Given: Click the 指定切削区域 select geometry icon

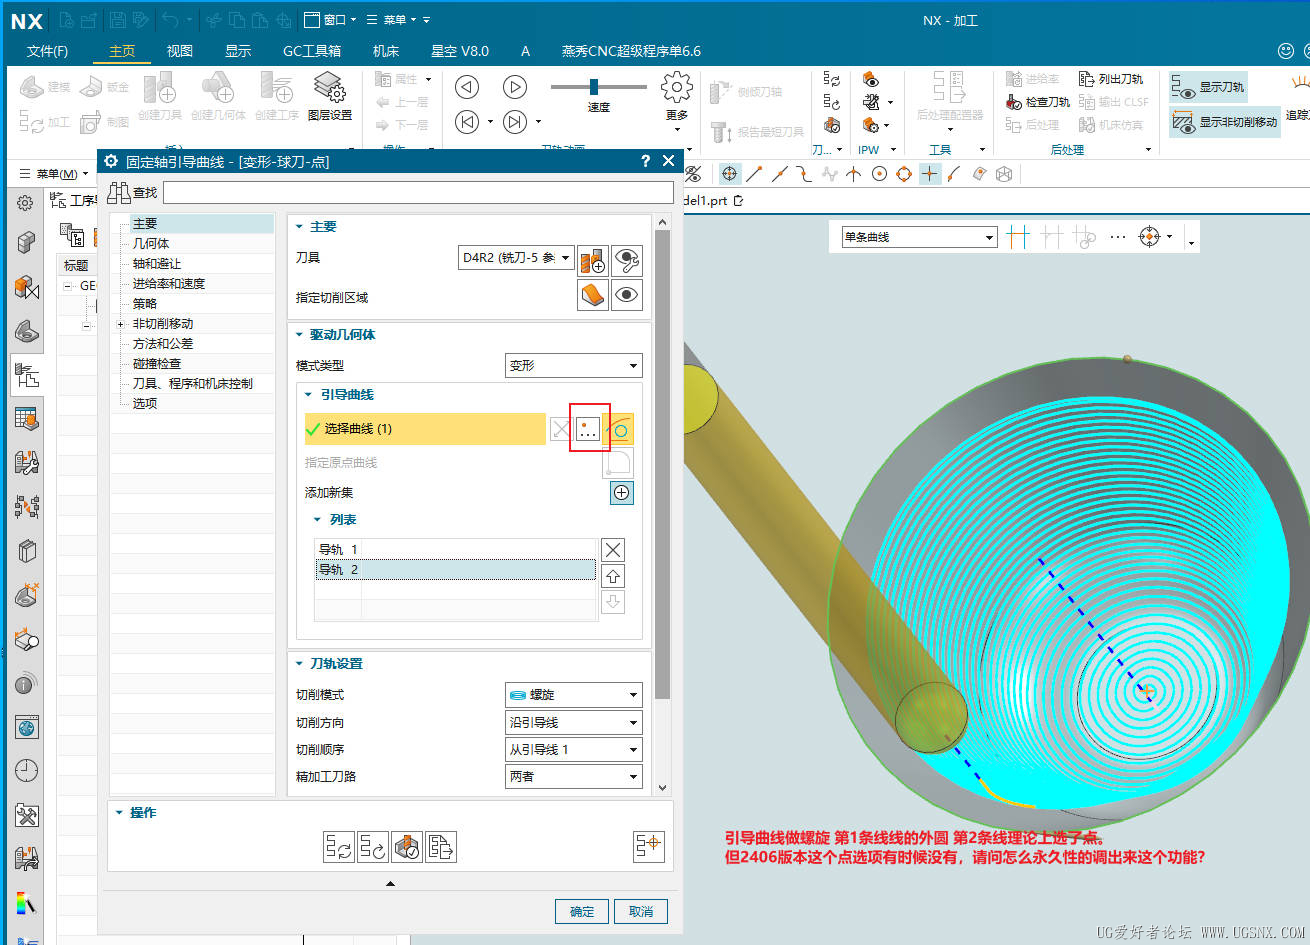Looking at the screenshot, I should [593, 295].
